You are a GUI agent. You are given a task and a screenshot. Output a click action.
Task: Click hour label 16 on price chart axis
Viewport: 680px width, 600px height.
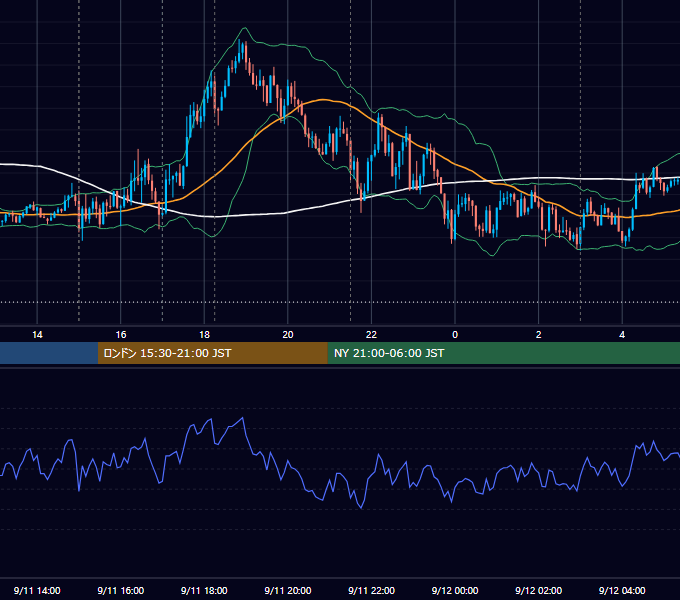(x=121, y=335)
